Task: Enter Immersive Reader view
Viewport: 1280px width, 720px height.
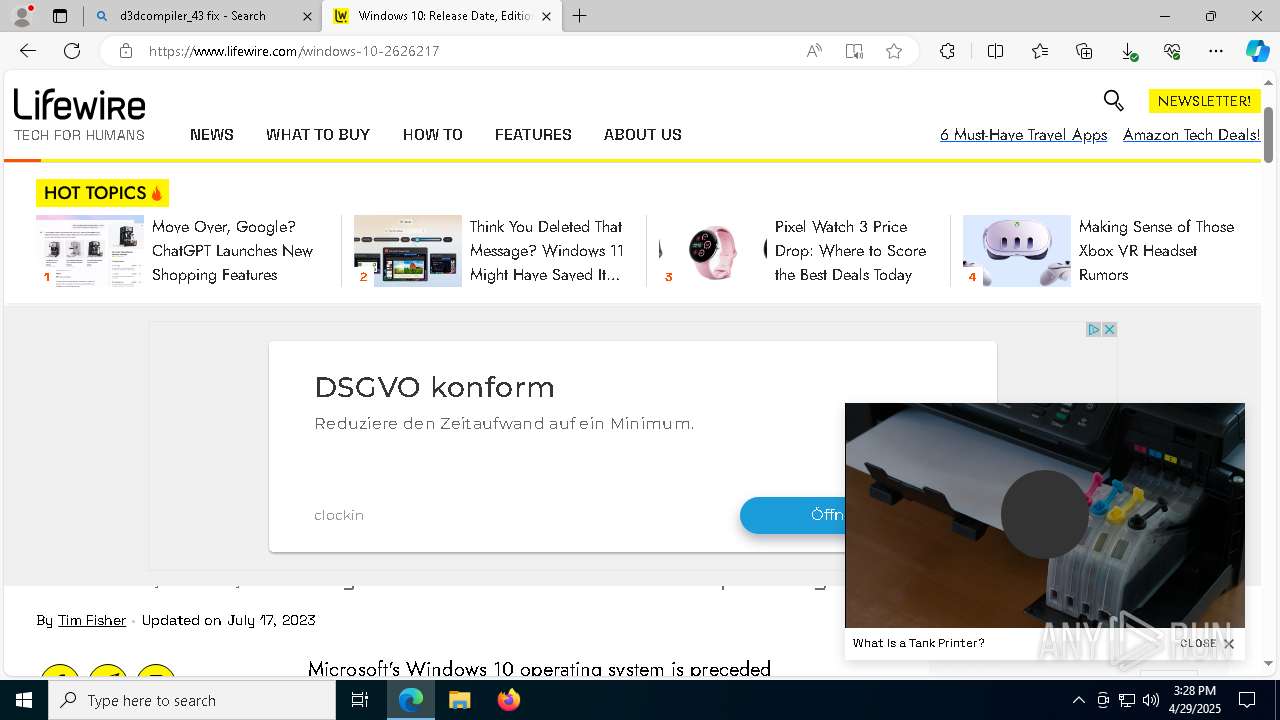Action: (x=854, y=51)
